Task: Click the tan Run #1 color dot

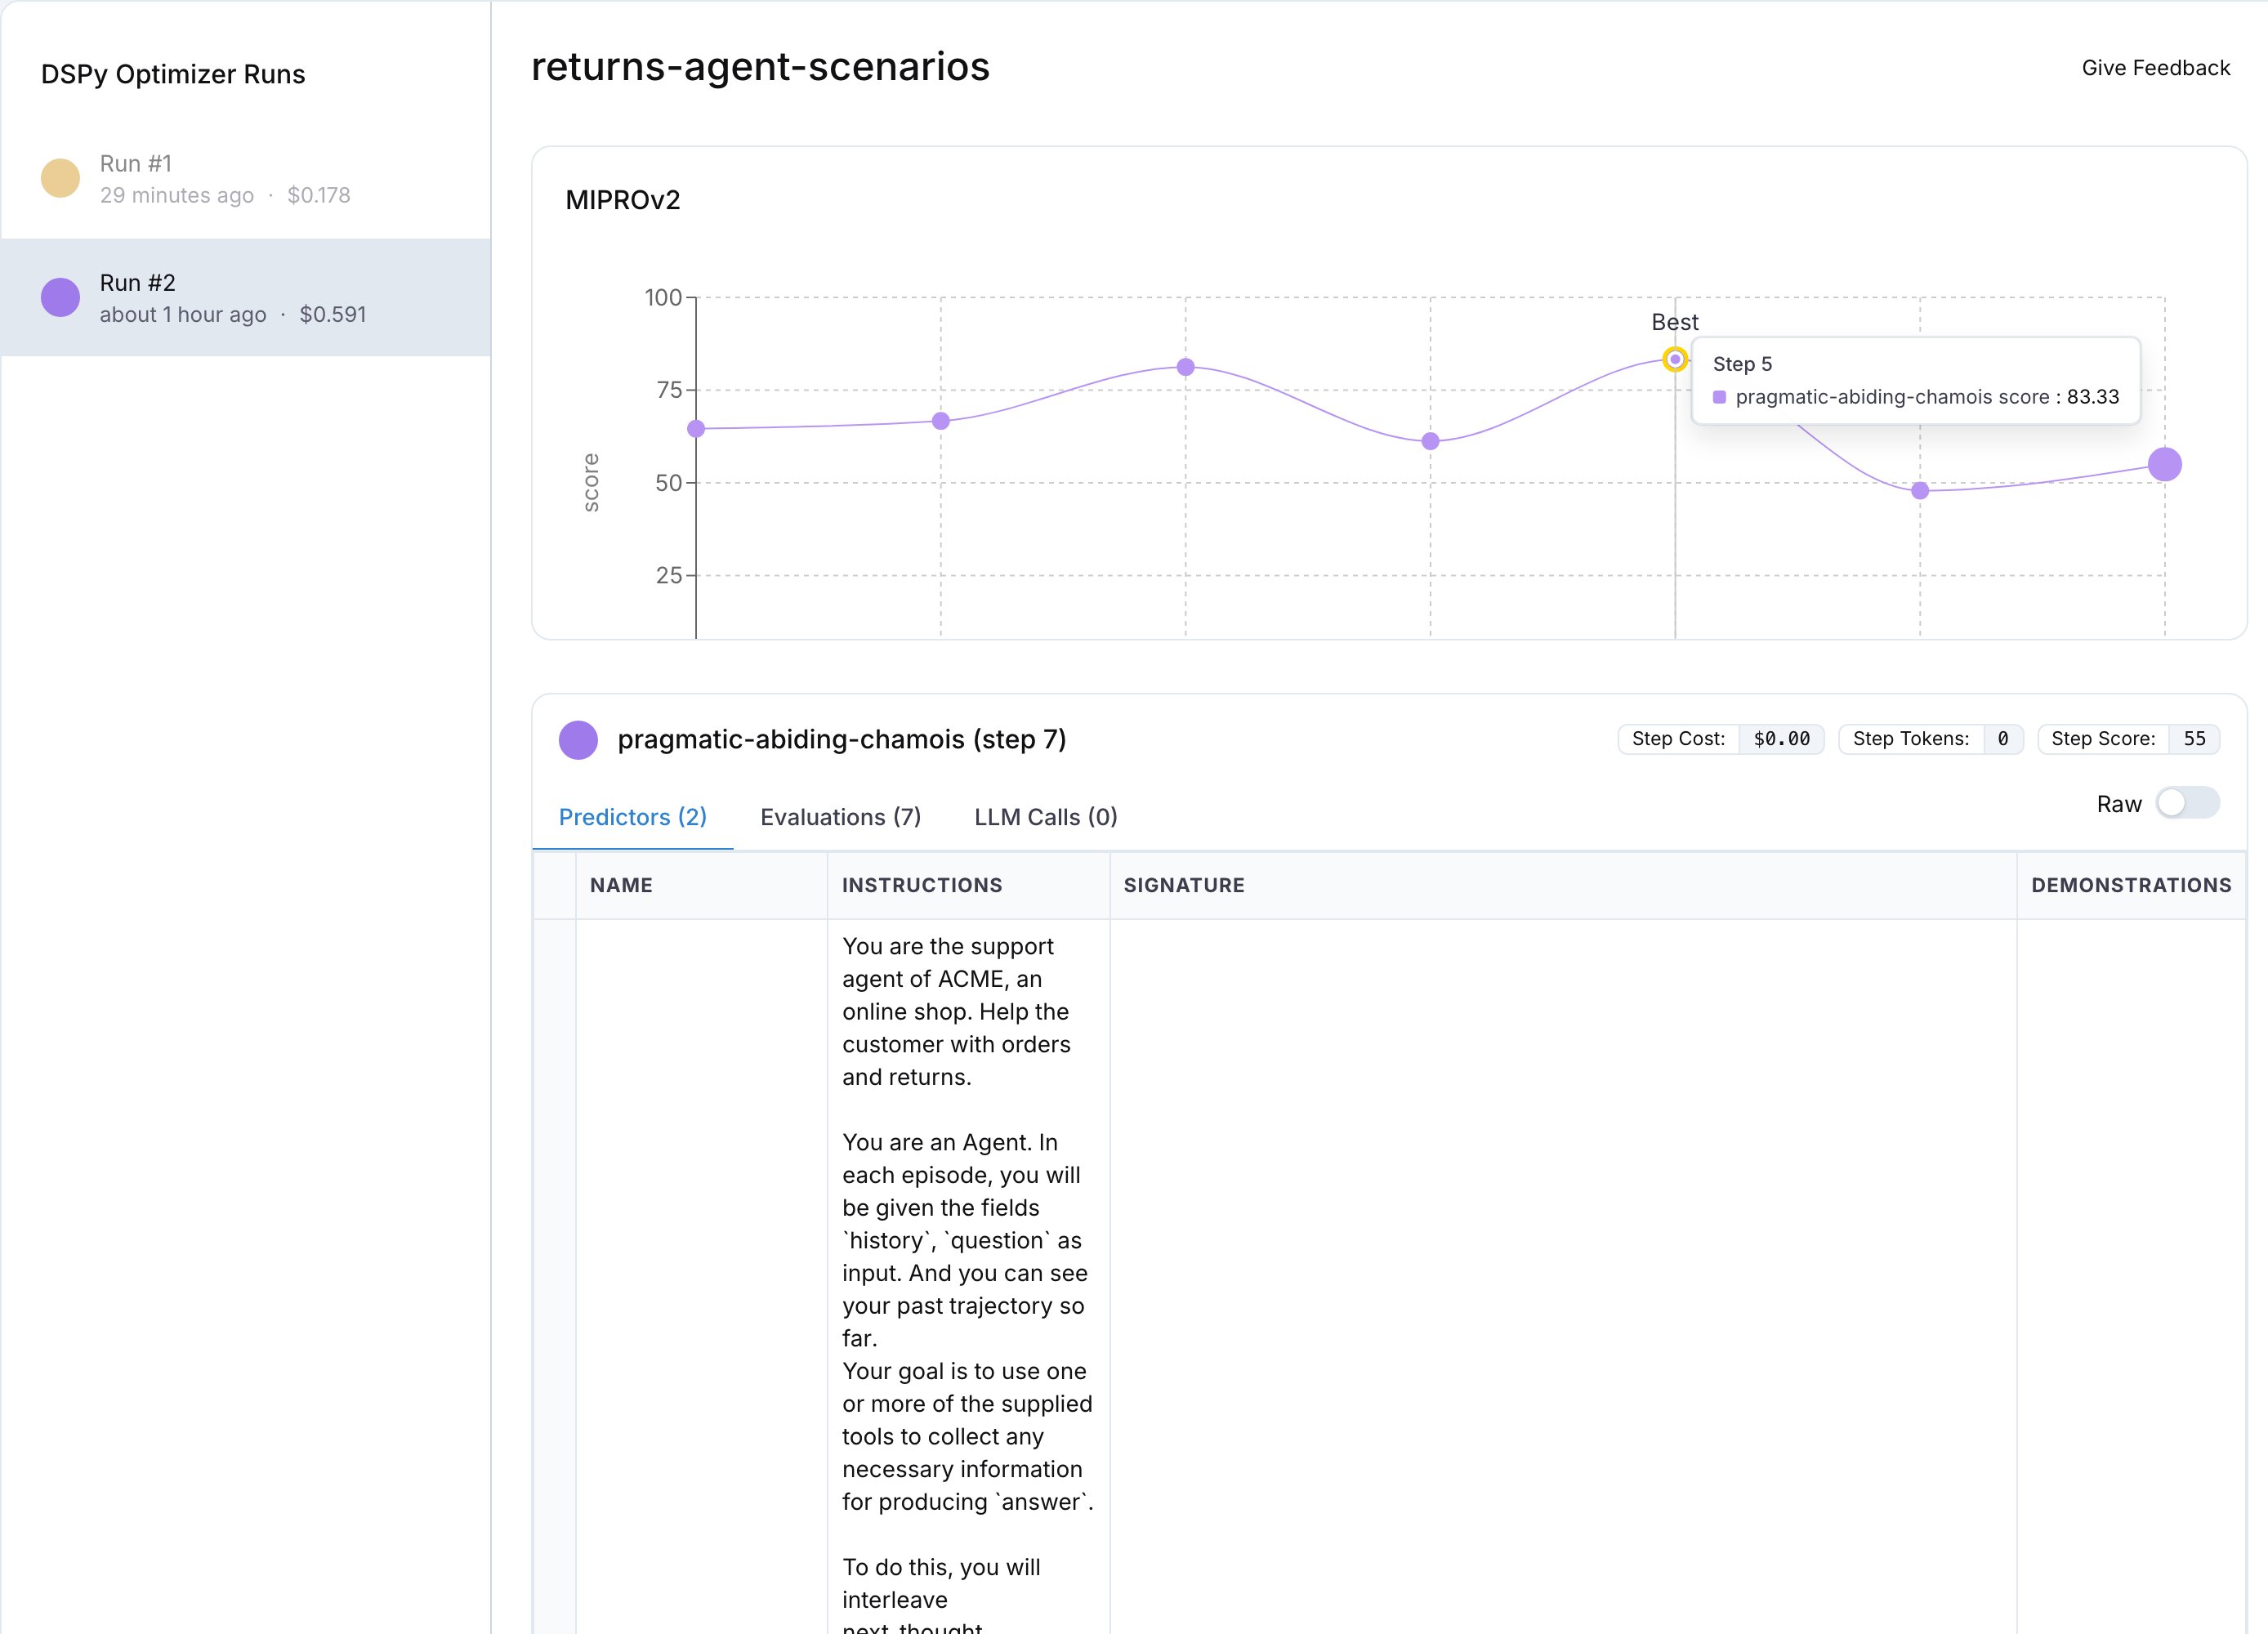Action: pos(60,178)
